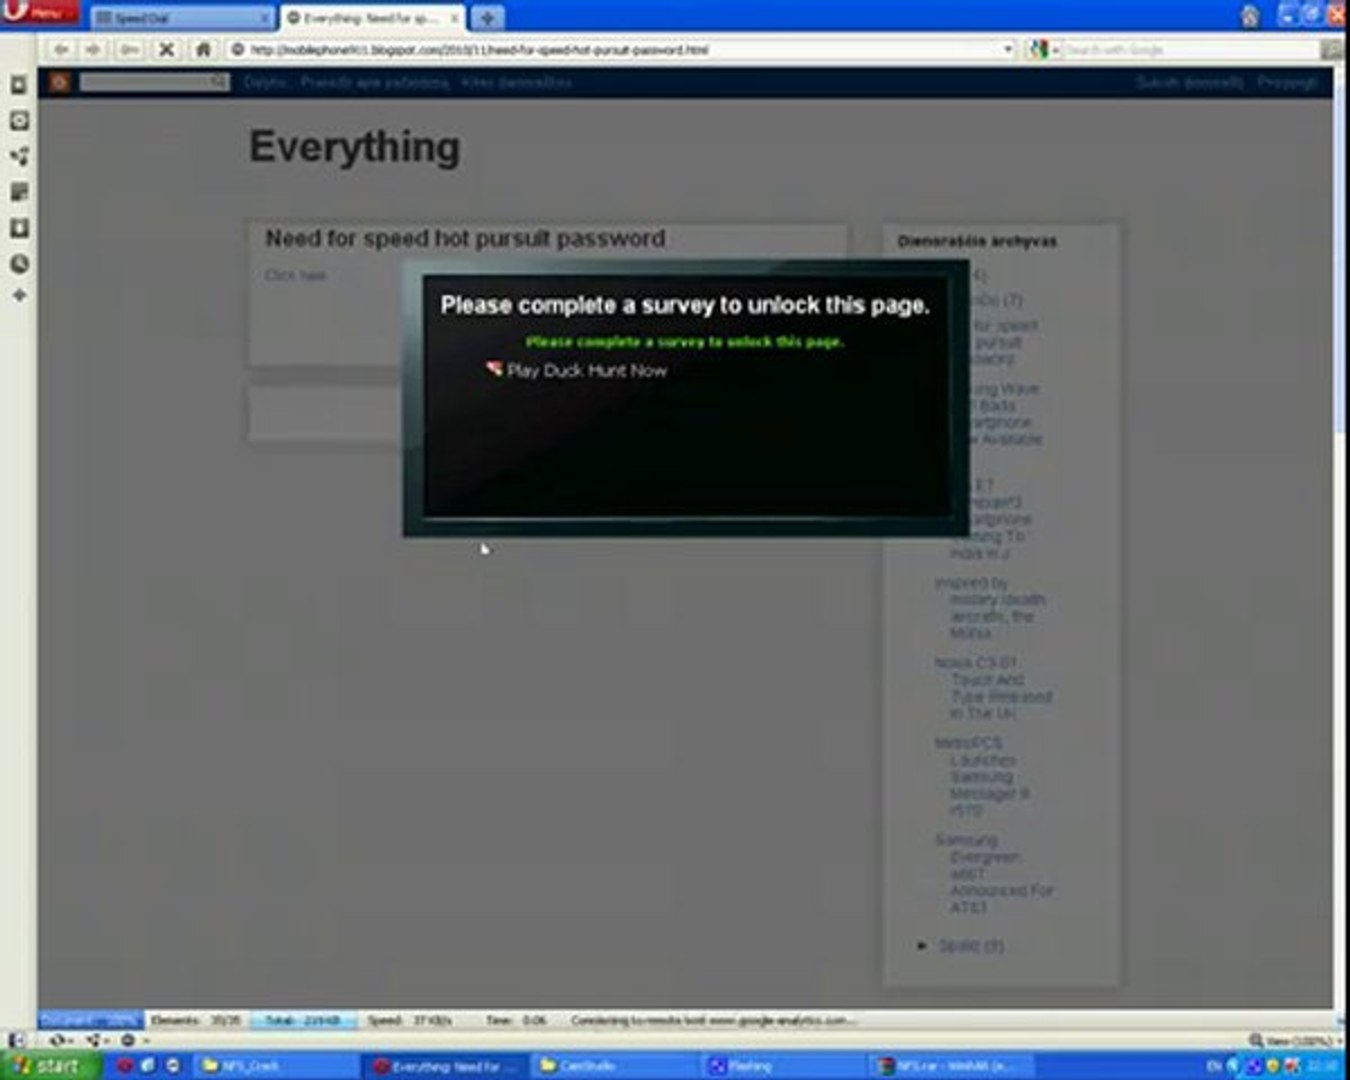Open the History panel in the sidebar
The width and height of the screenshot is (1350, 1080).
pyautogui.click(x=18, y=264)
